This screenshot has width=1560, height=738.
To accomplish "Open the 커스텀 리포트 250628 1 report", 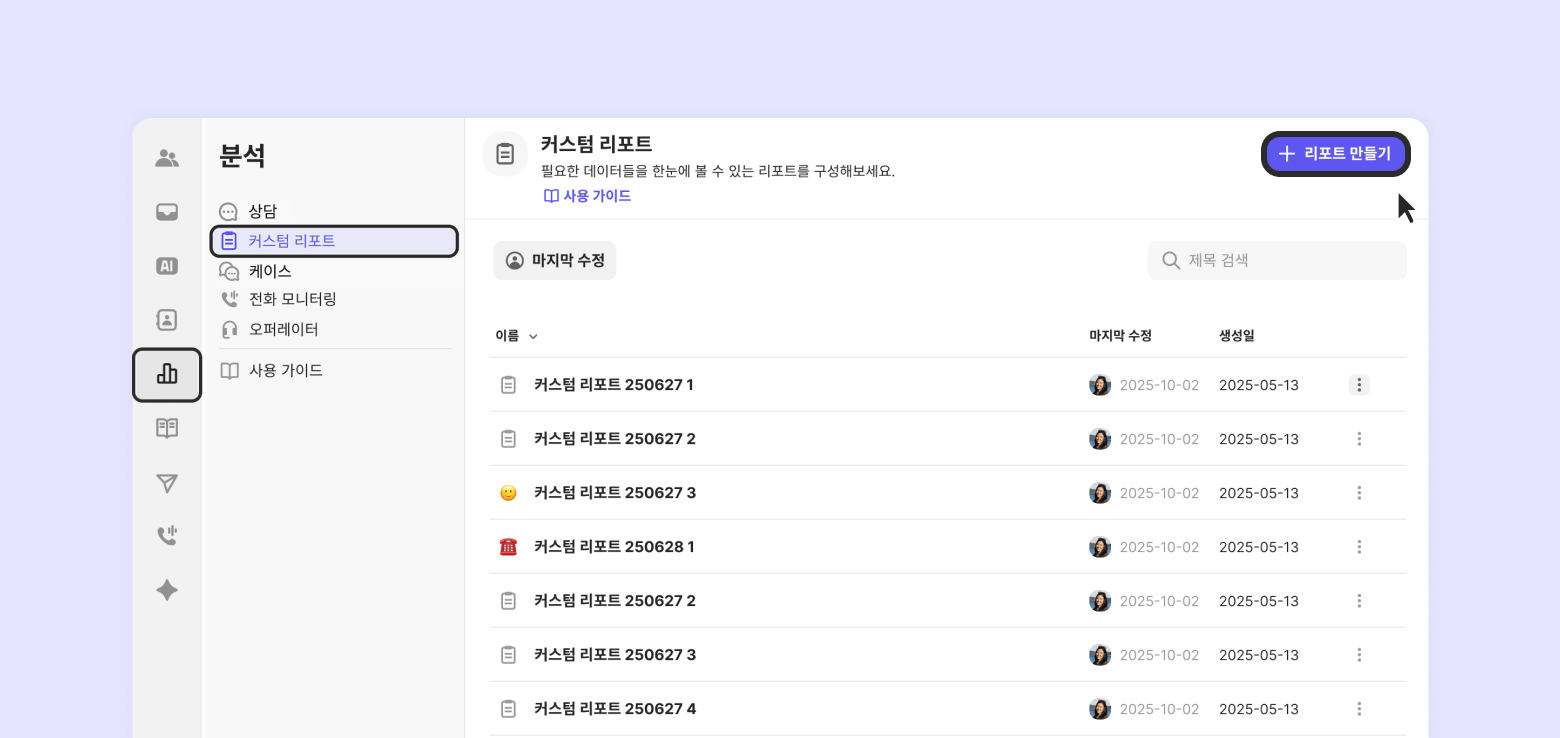I will (x=613, y=547).
